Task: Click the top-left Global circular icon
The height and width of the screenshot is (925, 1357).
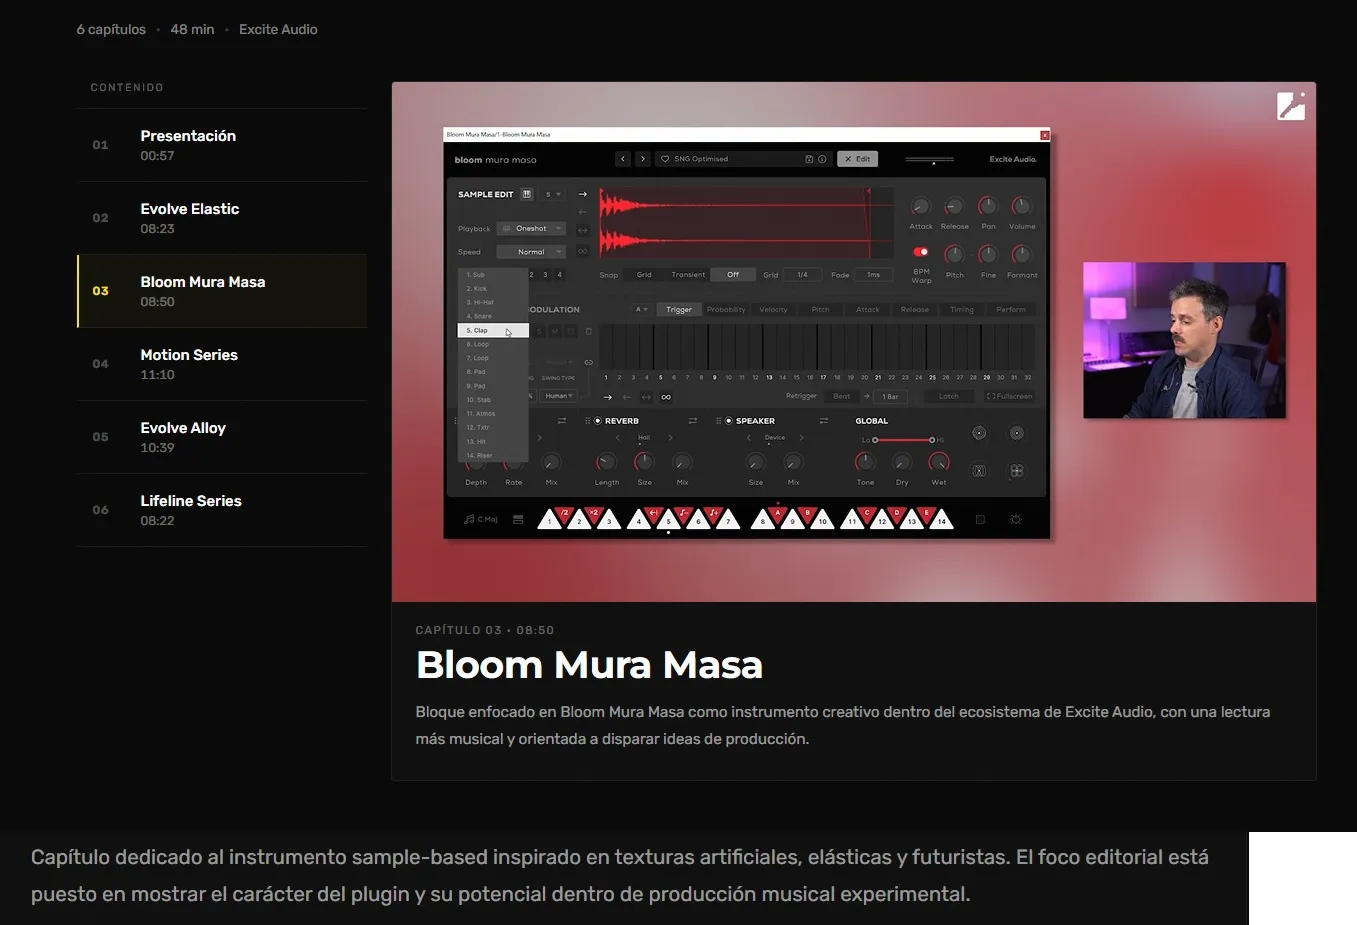Action: click(979, 433)
